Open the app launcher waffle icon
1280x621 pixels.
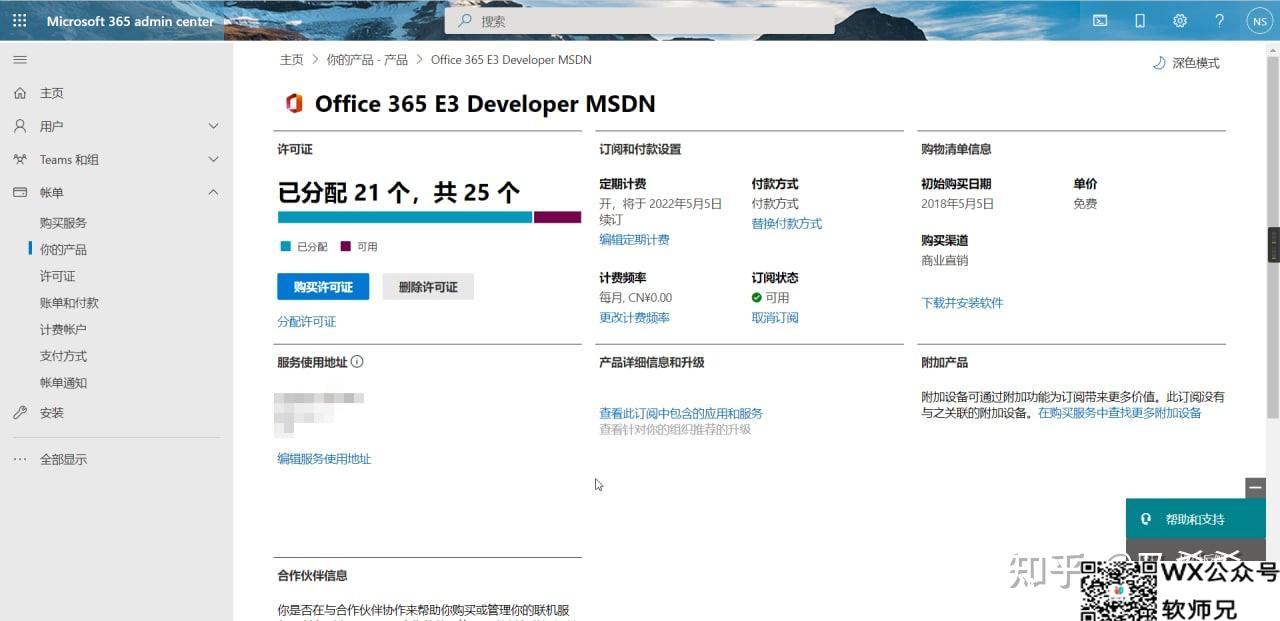click(x=19, y=20)
